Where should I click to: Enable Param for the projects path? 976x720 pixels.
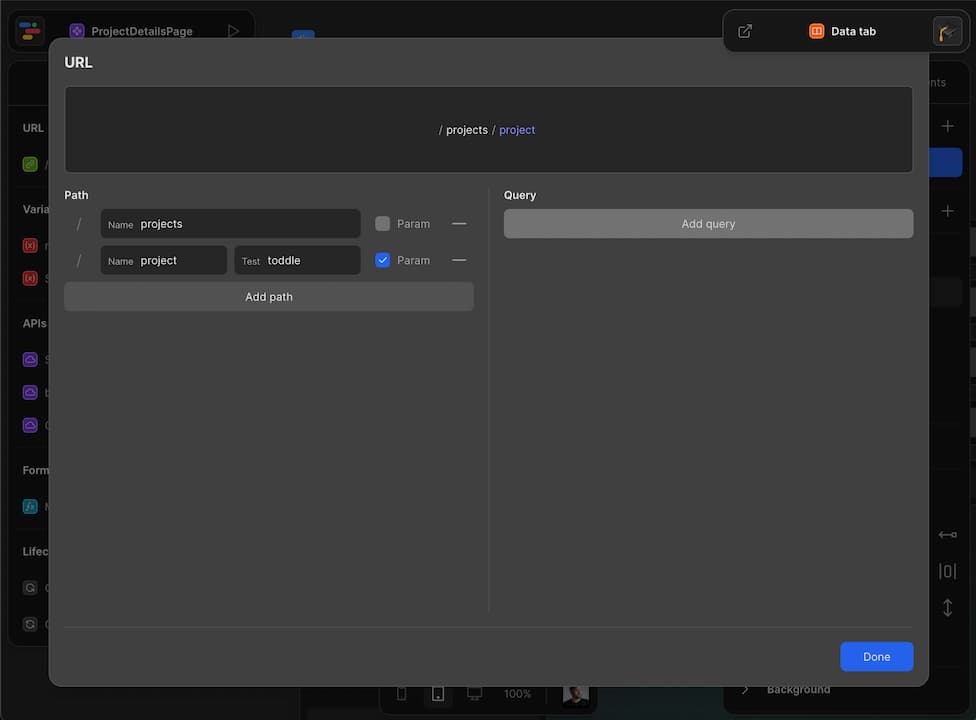(382, 224)
